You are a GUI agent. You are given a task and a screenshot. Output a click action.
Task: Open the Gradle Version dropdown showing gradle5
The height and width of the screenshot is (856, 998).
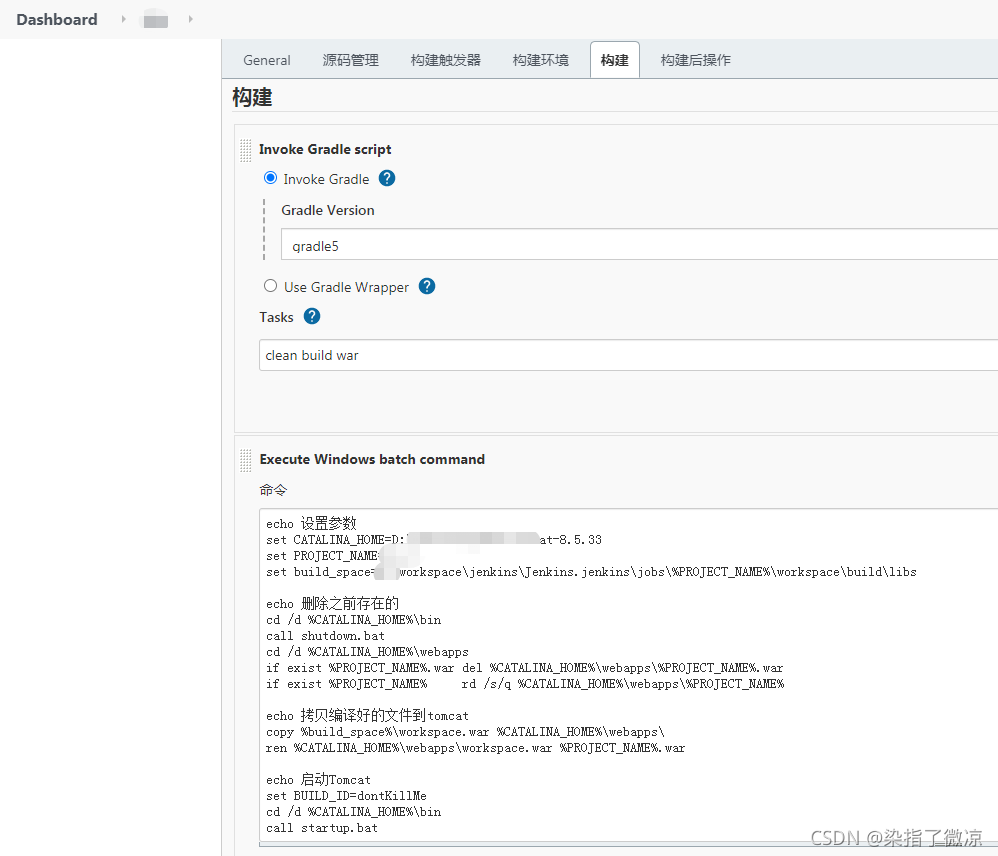(639, 246)
